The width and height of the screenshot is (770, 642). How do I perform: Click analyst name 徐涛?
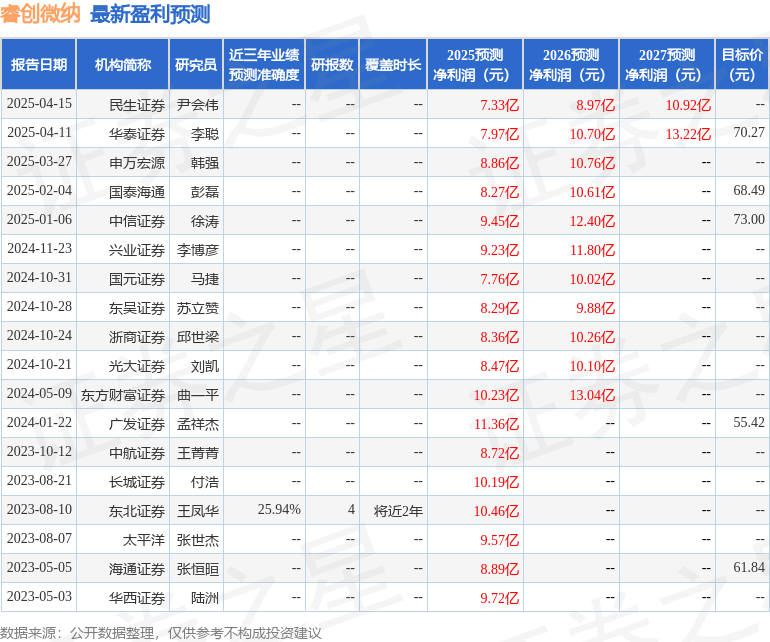[x=205, y=221]
